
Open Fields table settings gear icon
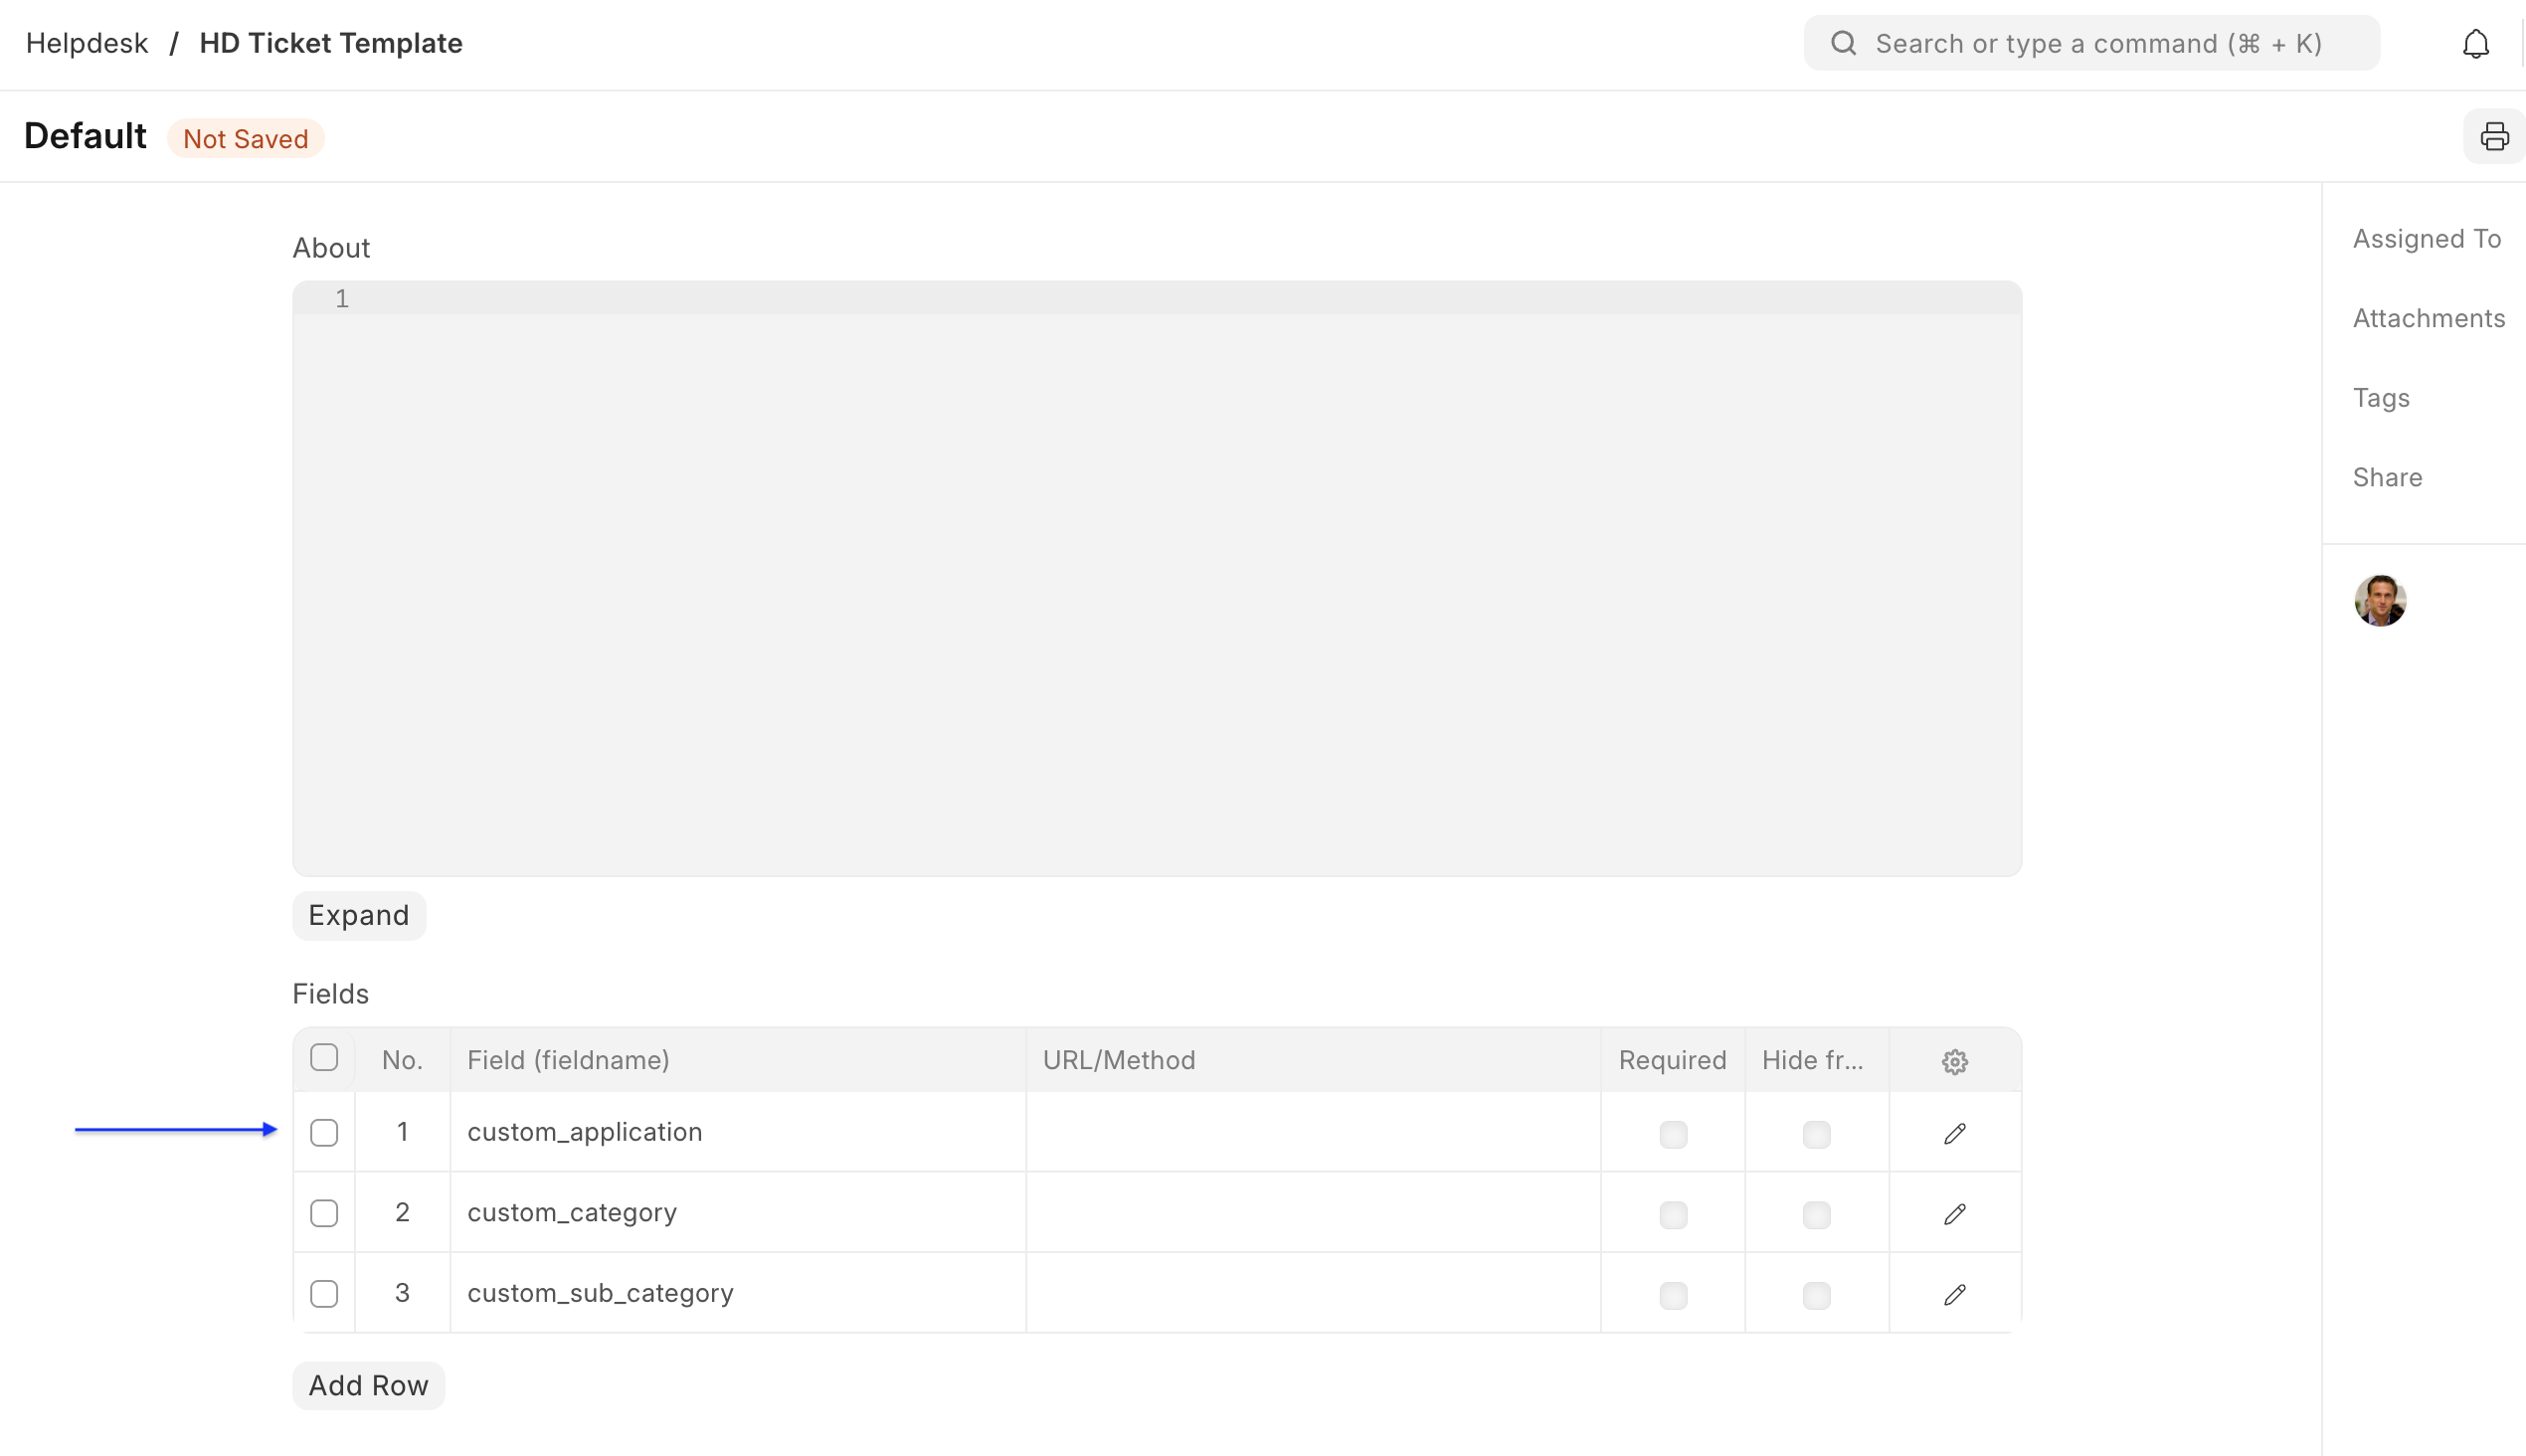1954,1061
